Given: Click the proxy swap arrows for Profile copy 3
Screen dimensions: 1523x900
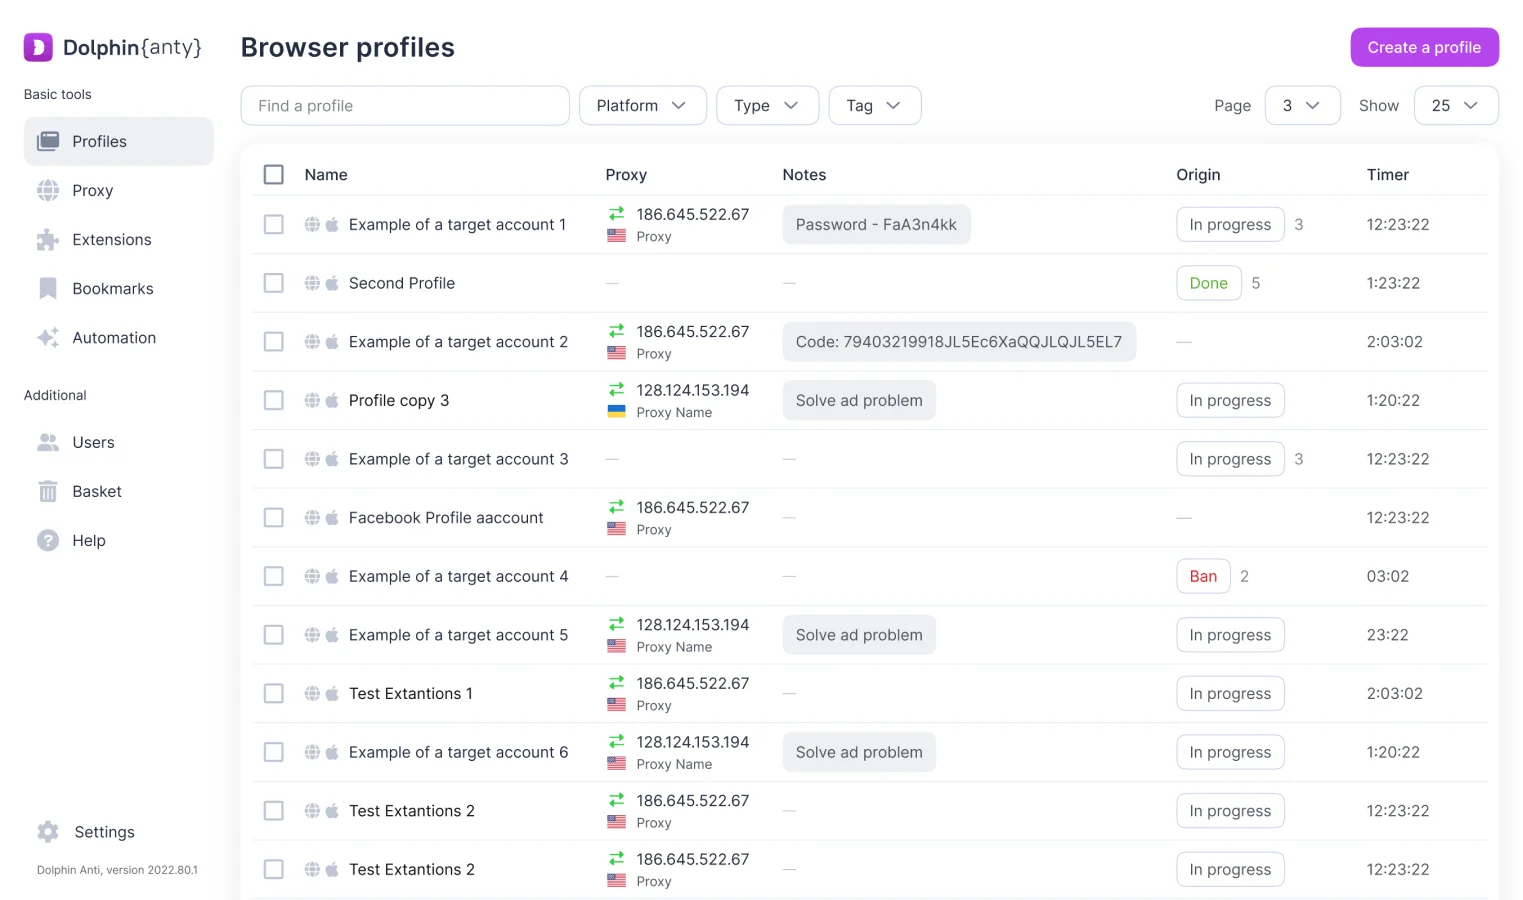Looking at the screenshot, I should click(x=616, y=390).
